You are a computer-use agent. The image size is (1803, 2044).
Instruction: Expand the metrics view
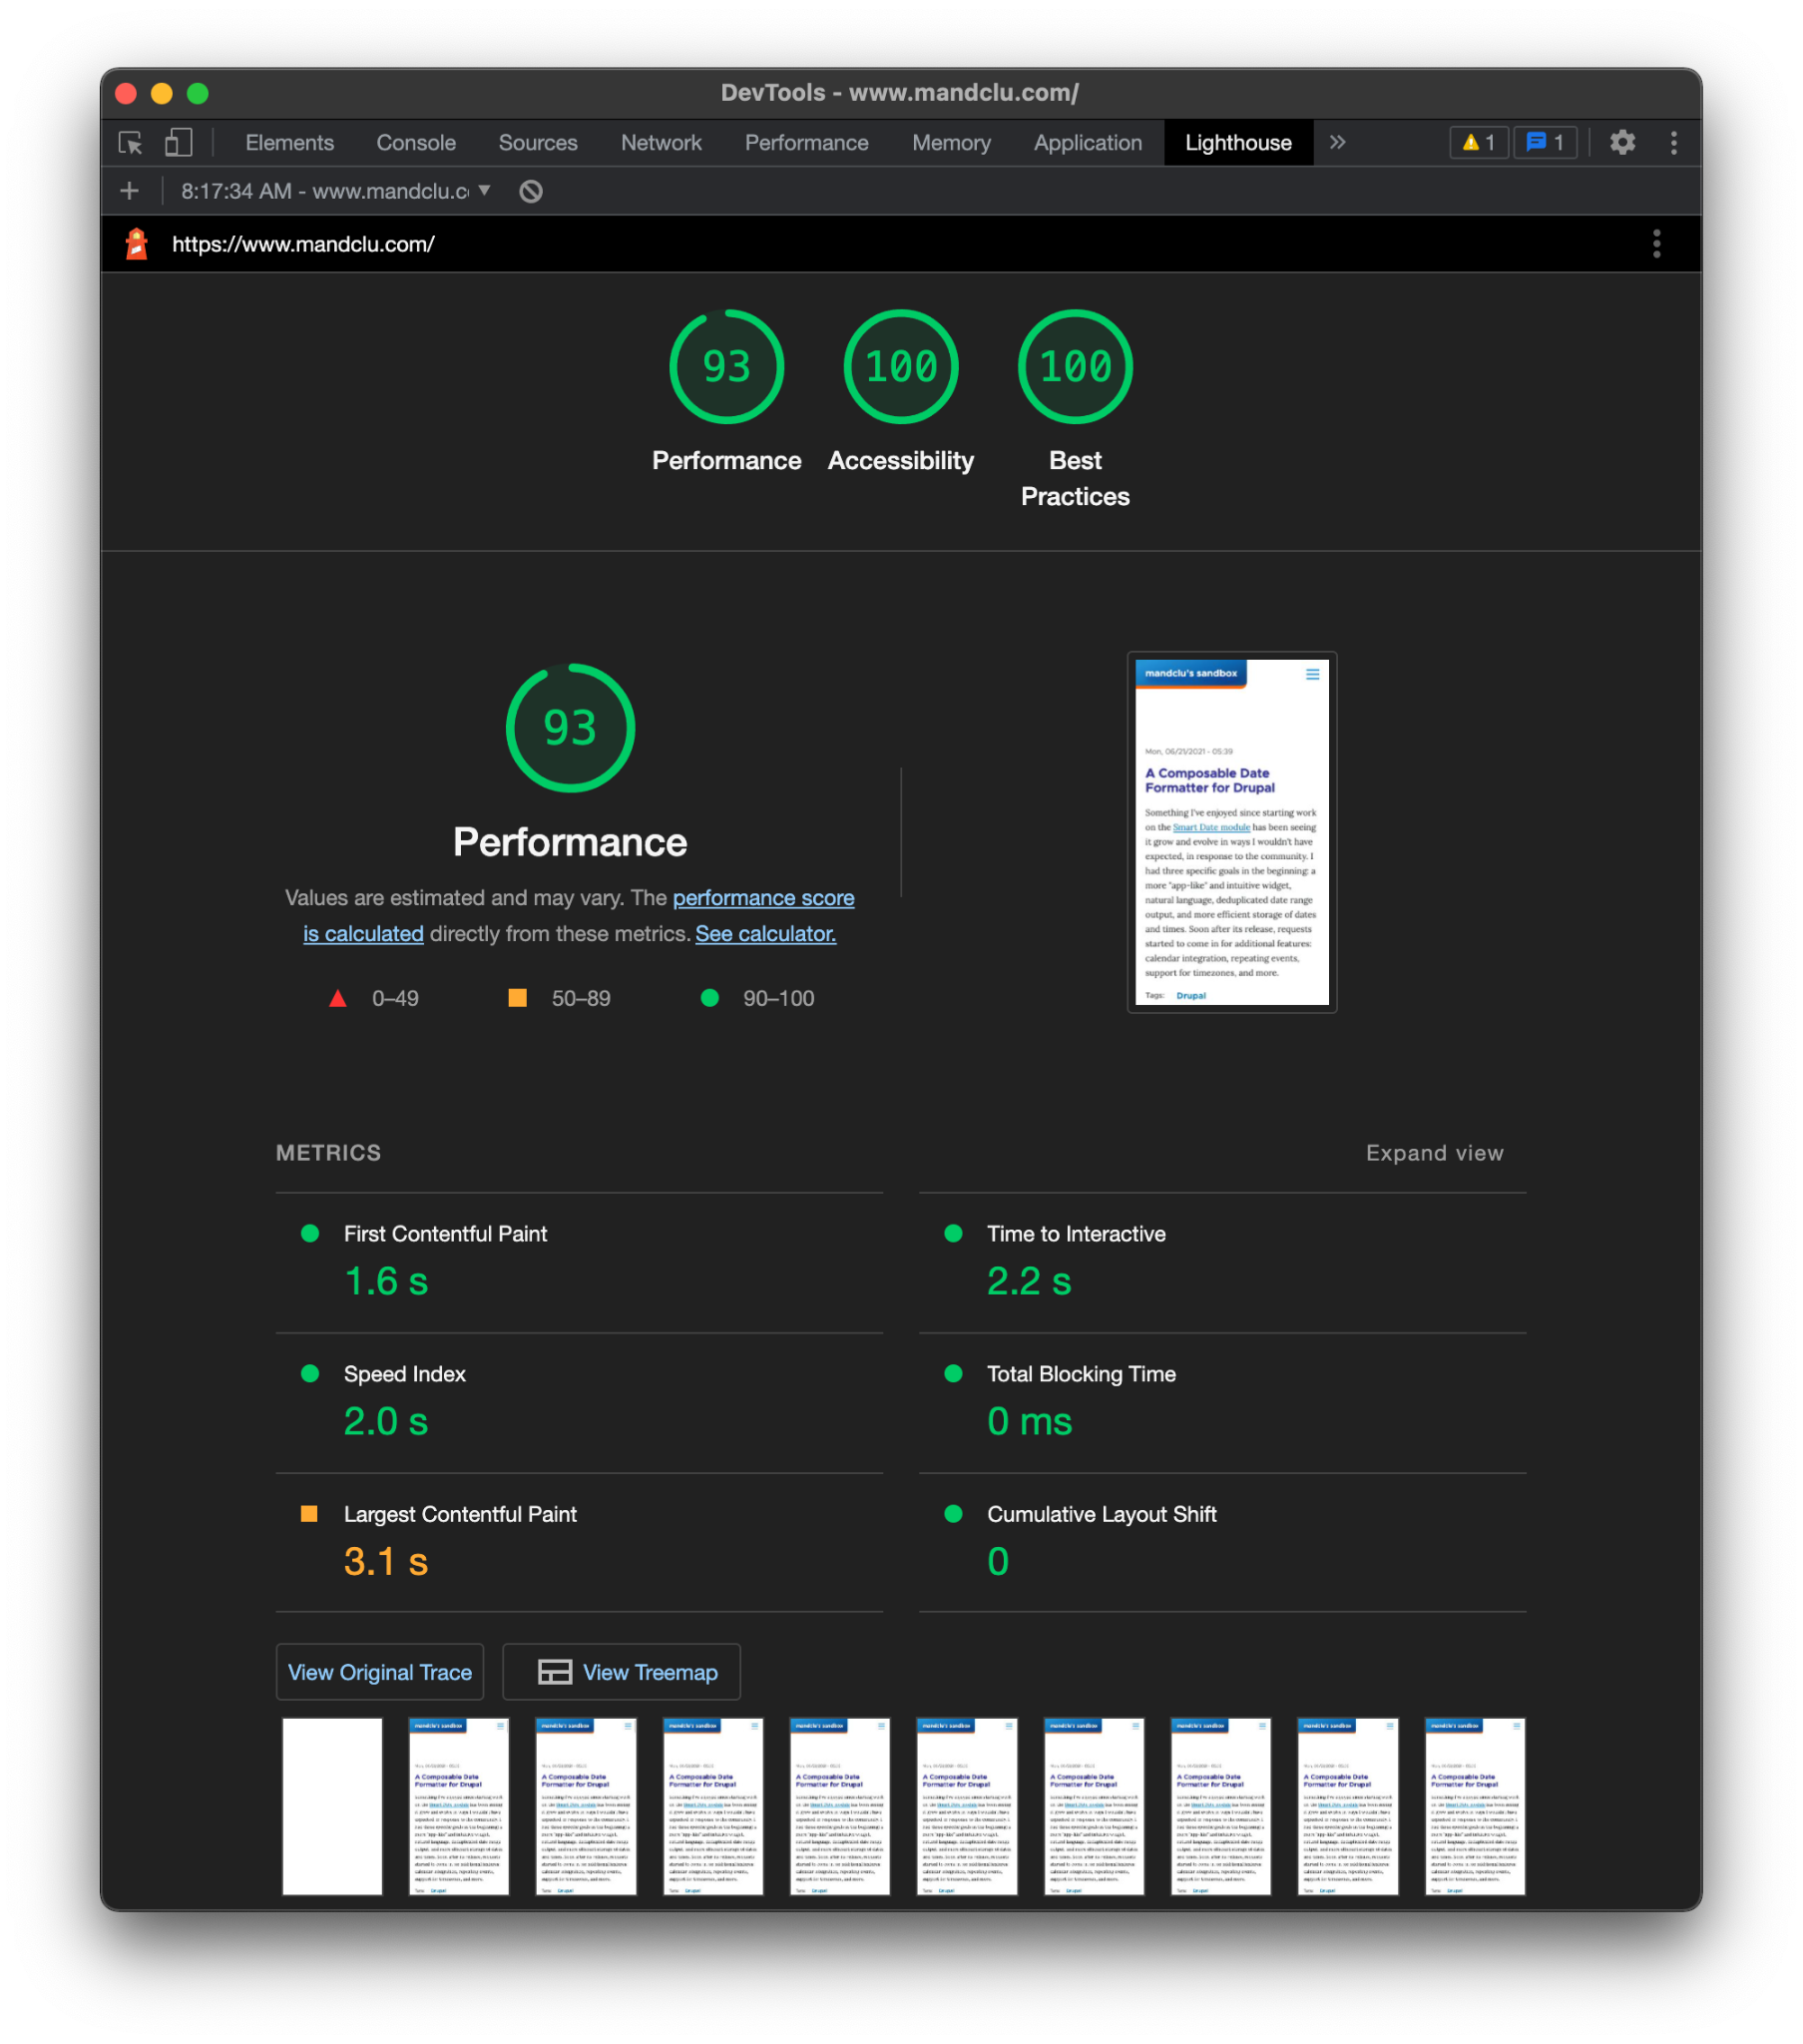click(x=1434, y=1153)
